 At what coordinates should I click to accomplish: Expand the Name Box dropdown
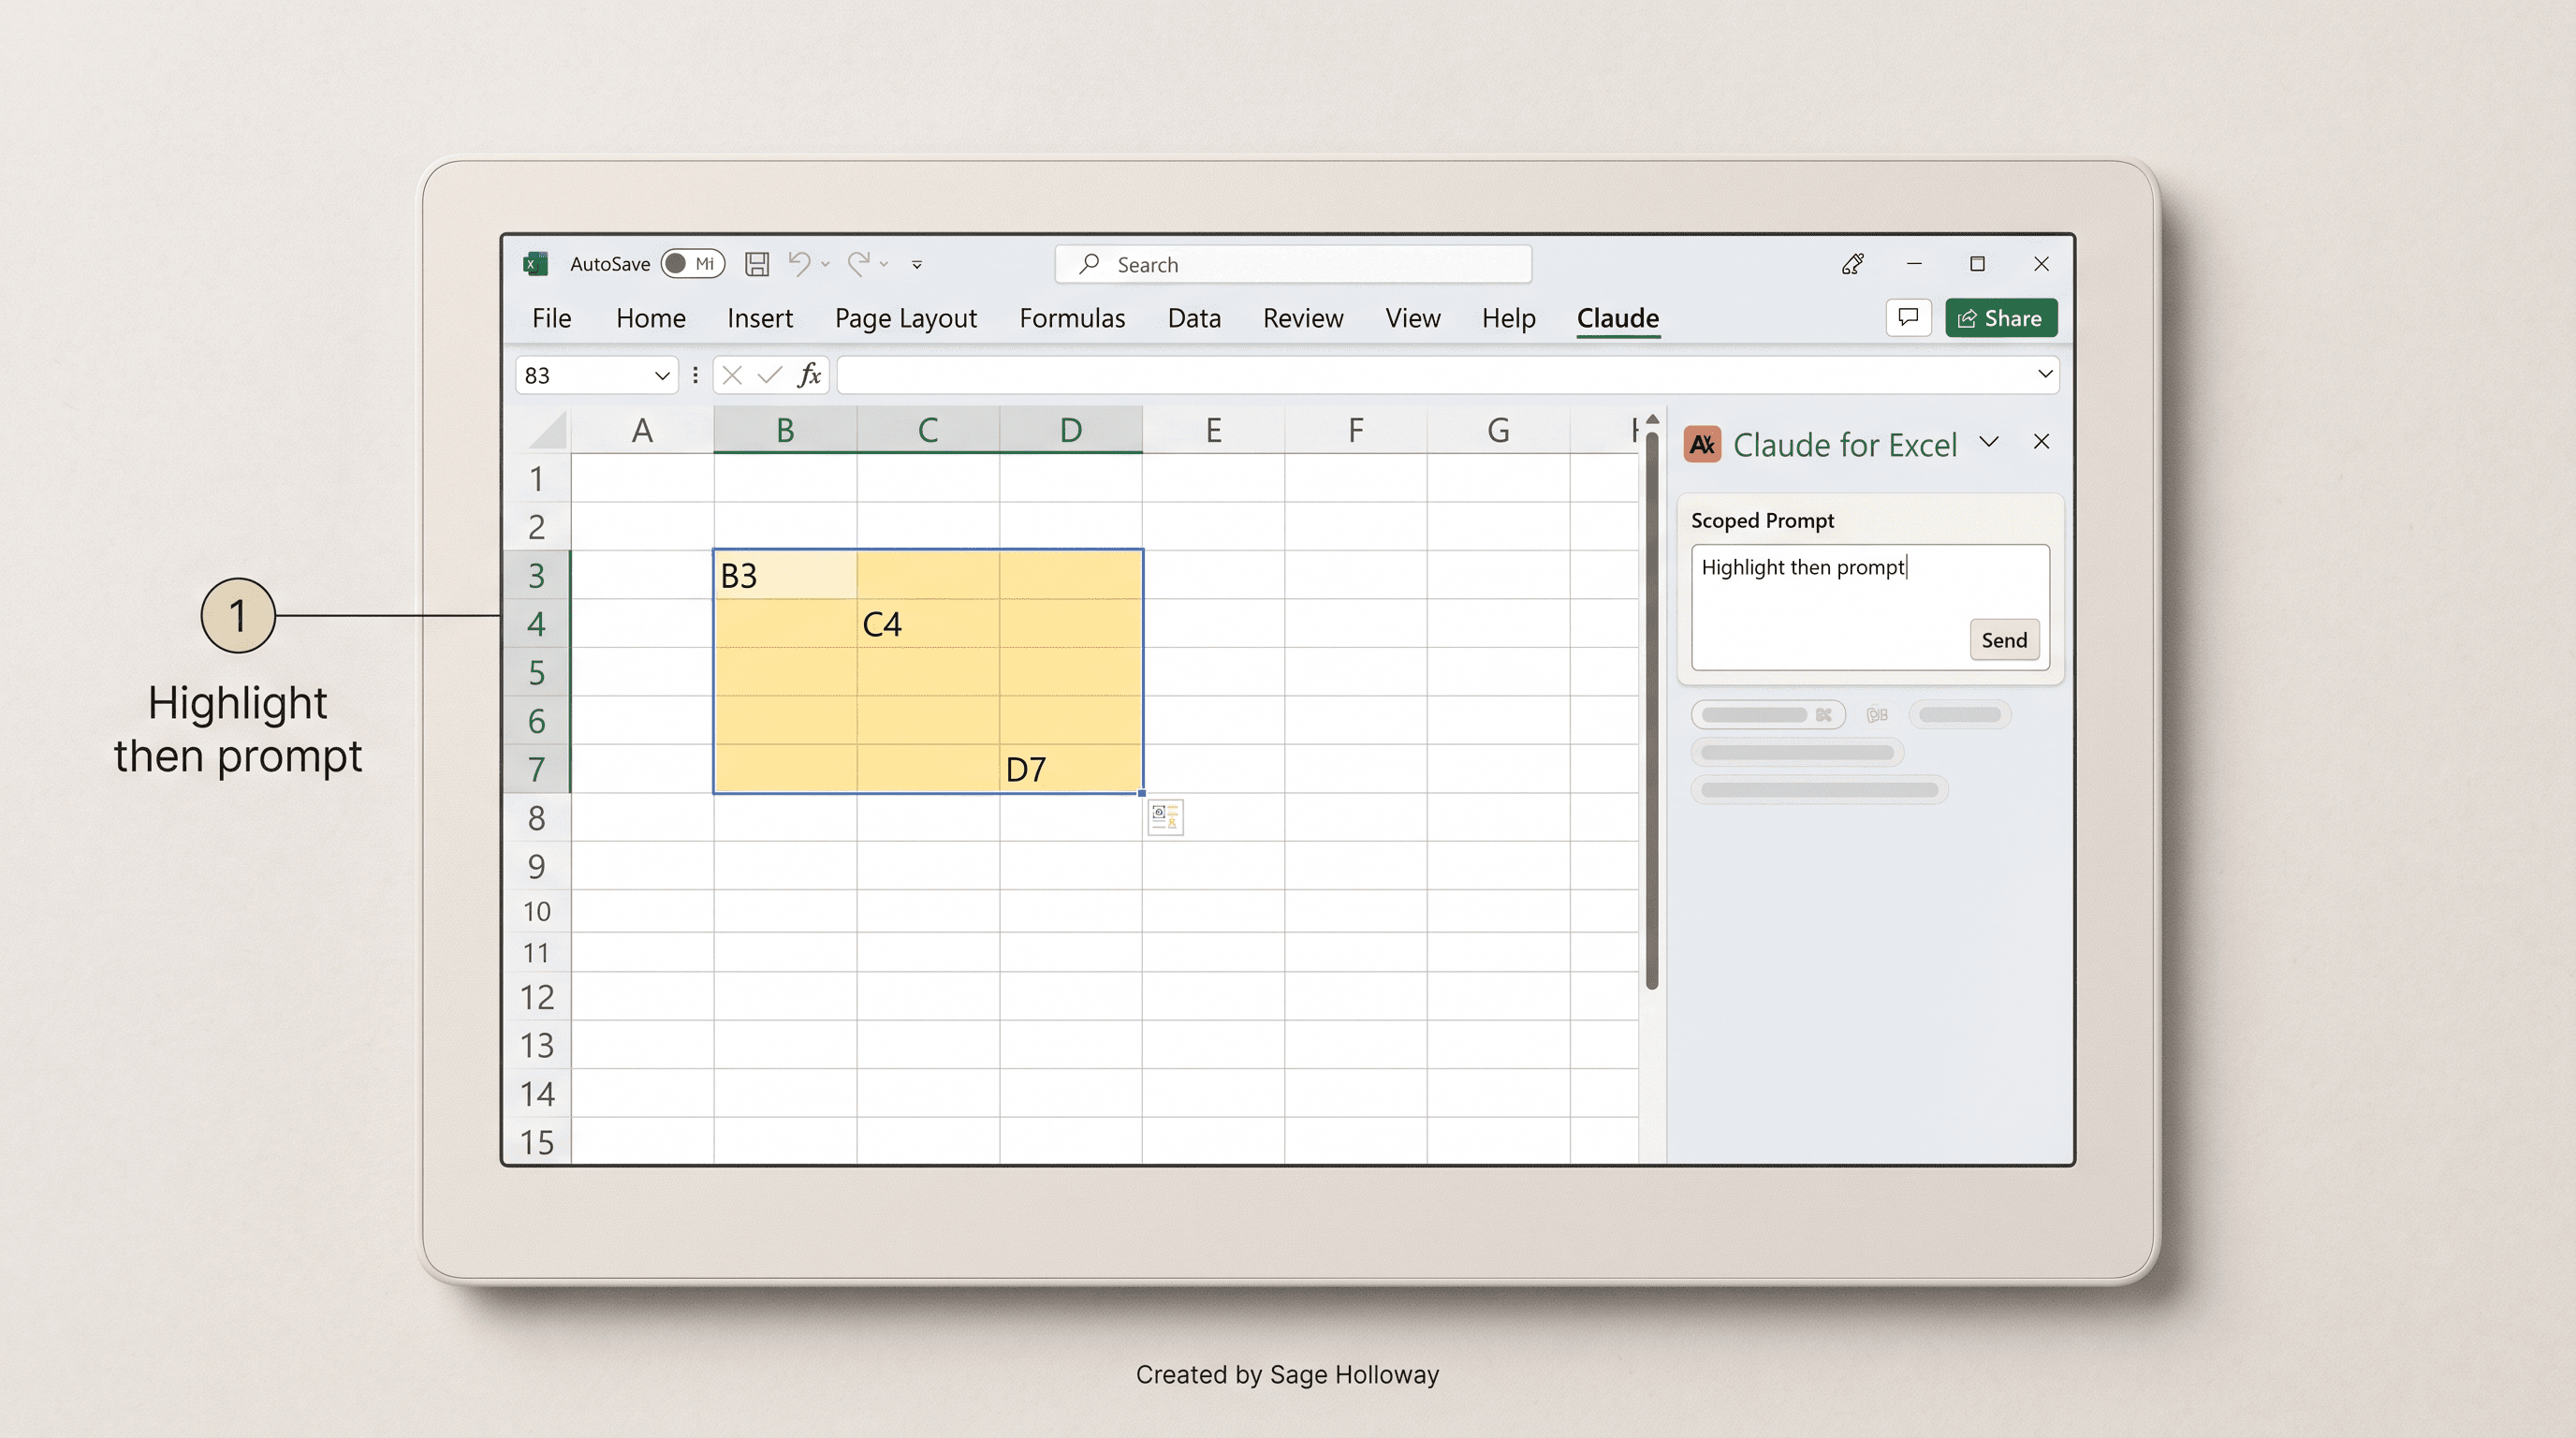[x=661, y=376]
